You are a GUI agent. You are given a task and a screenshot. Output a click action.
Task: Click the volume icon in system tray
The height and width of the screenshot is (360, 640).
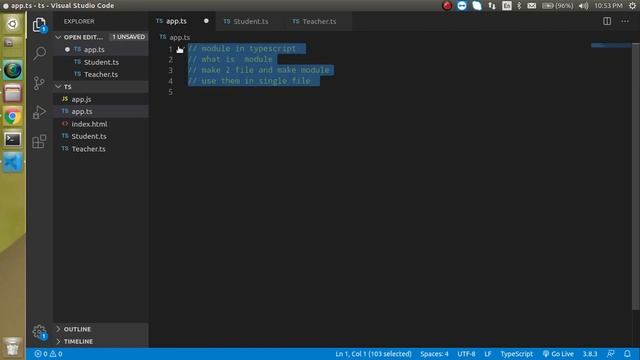pos(583,6)
